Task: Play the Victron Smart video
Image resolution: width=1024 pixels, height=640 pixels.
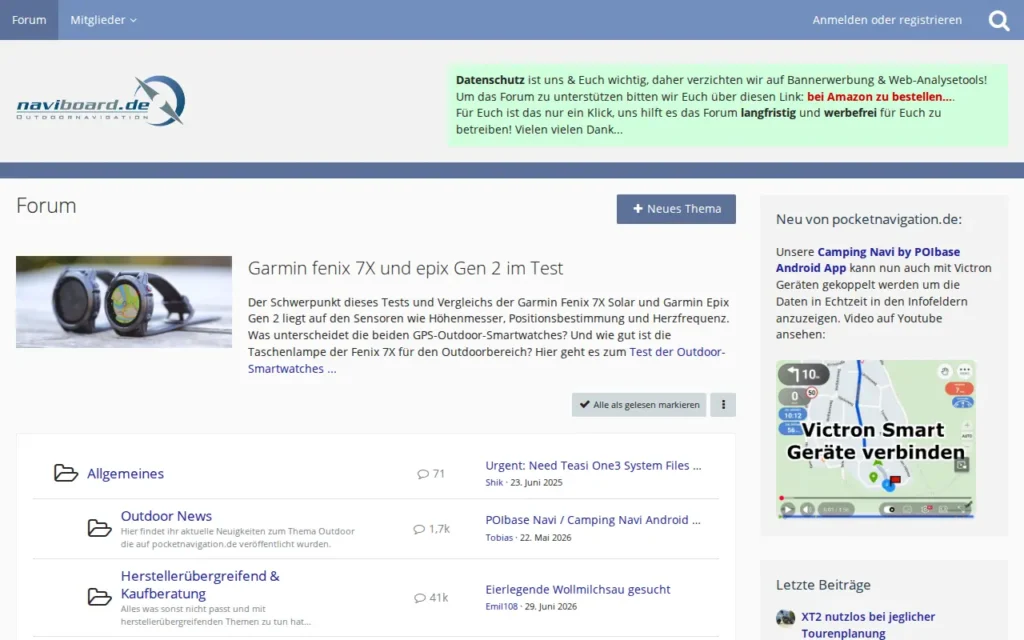Action: [x=788, y=509]
